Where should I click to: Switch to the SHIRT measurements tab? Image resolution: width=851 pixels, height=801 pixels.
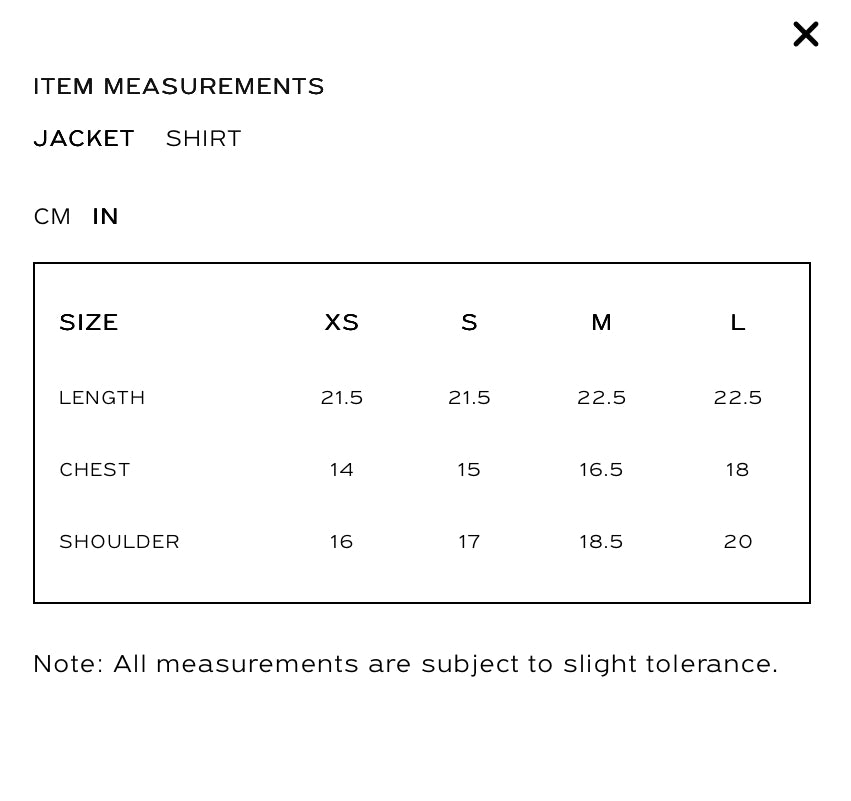pos(204,138)
